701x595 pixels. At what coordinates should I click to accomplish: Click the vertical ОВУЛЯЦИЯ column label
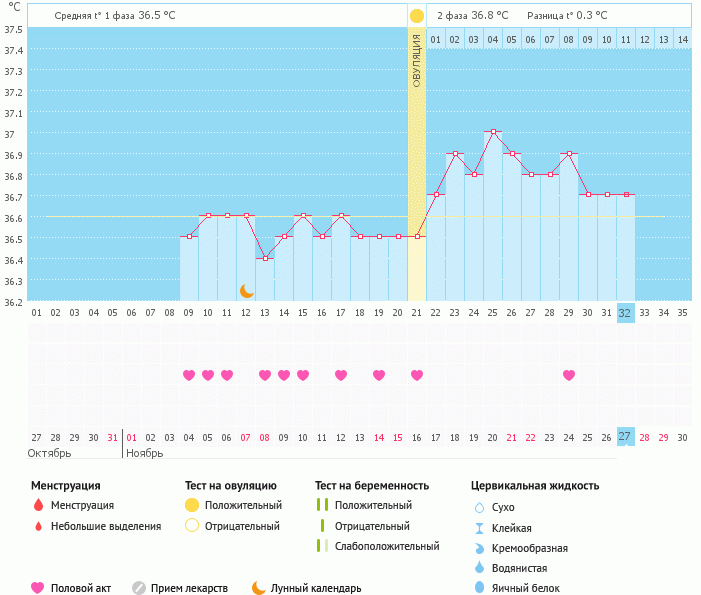pyautogui.click(x=416, y=60)
